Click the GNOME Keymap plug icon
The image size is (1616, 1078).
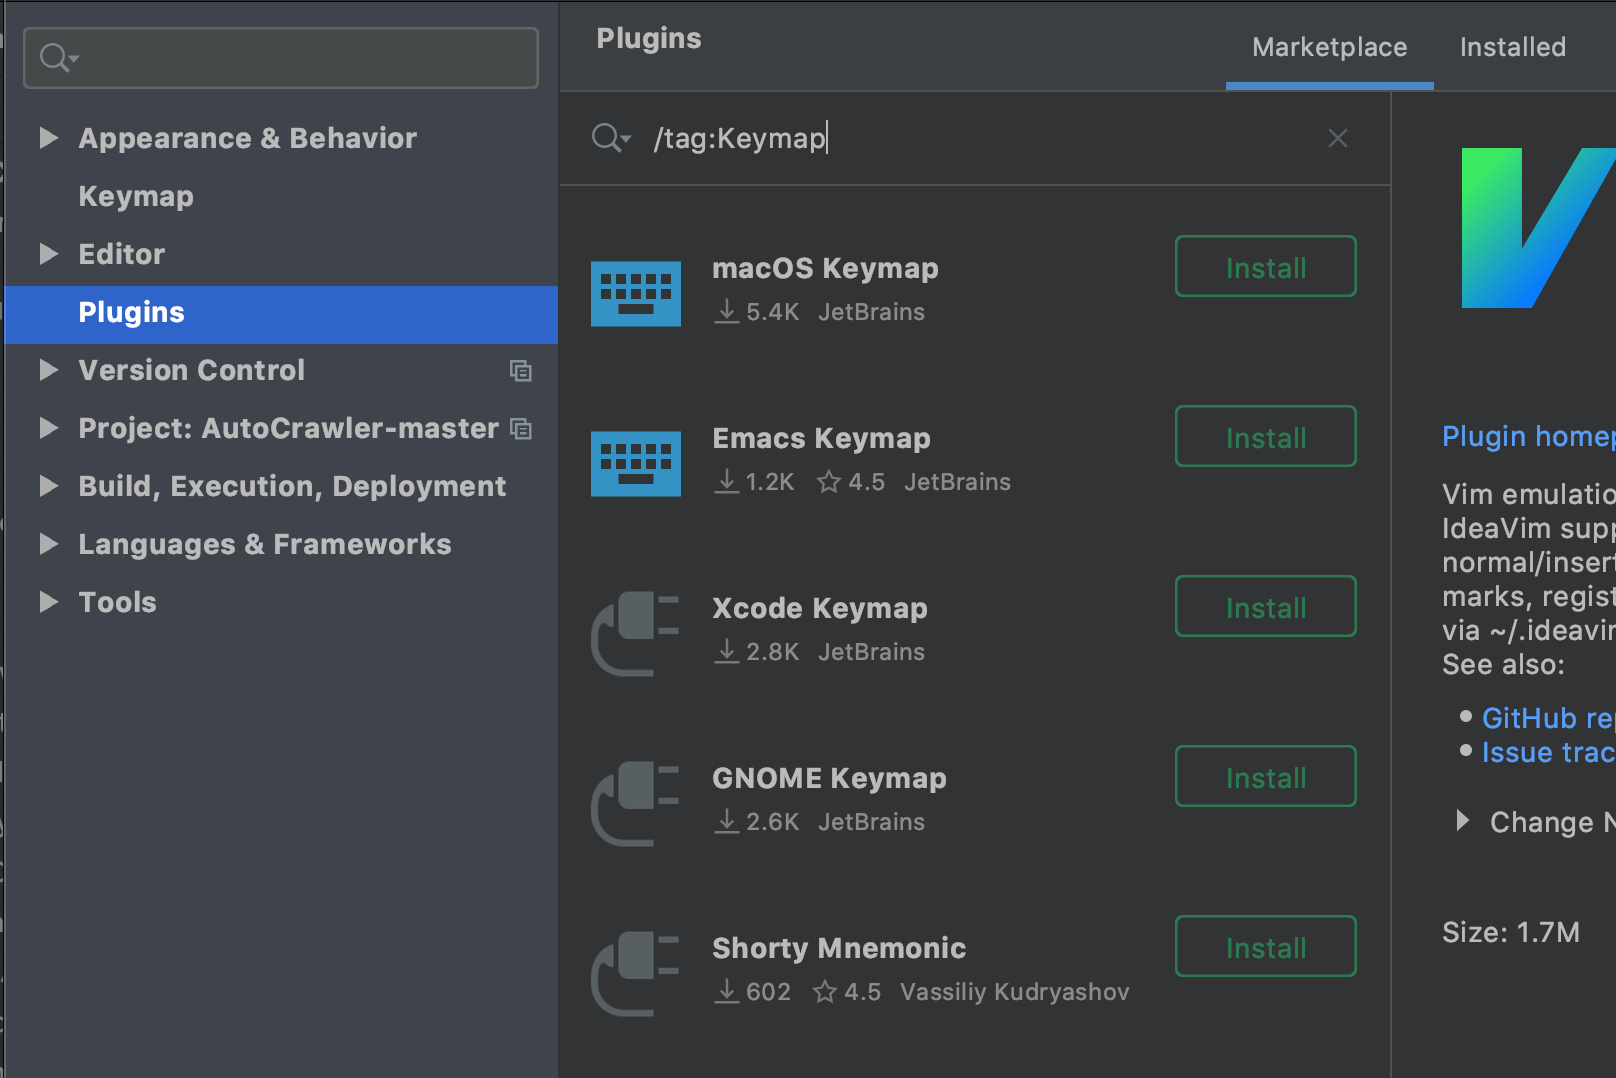[636, 804]
